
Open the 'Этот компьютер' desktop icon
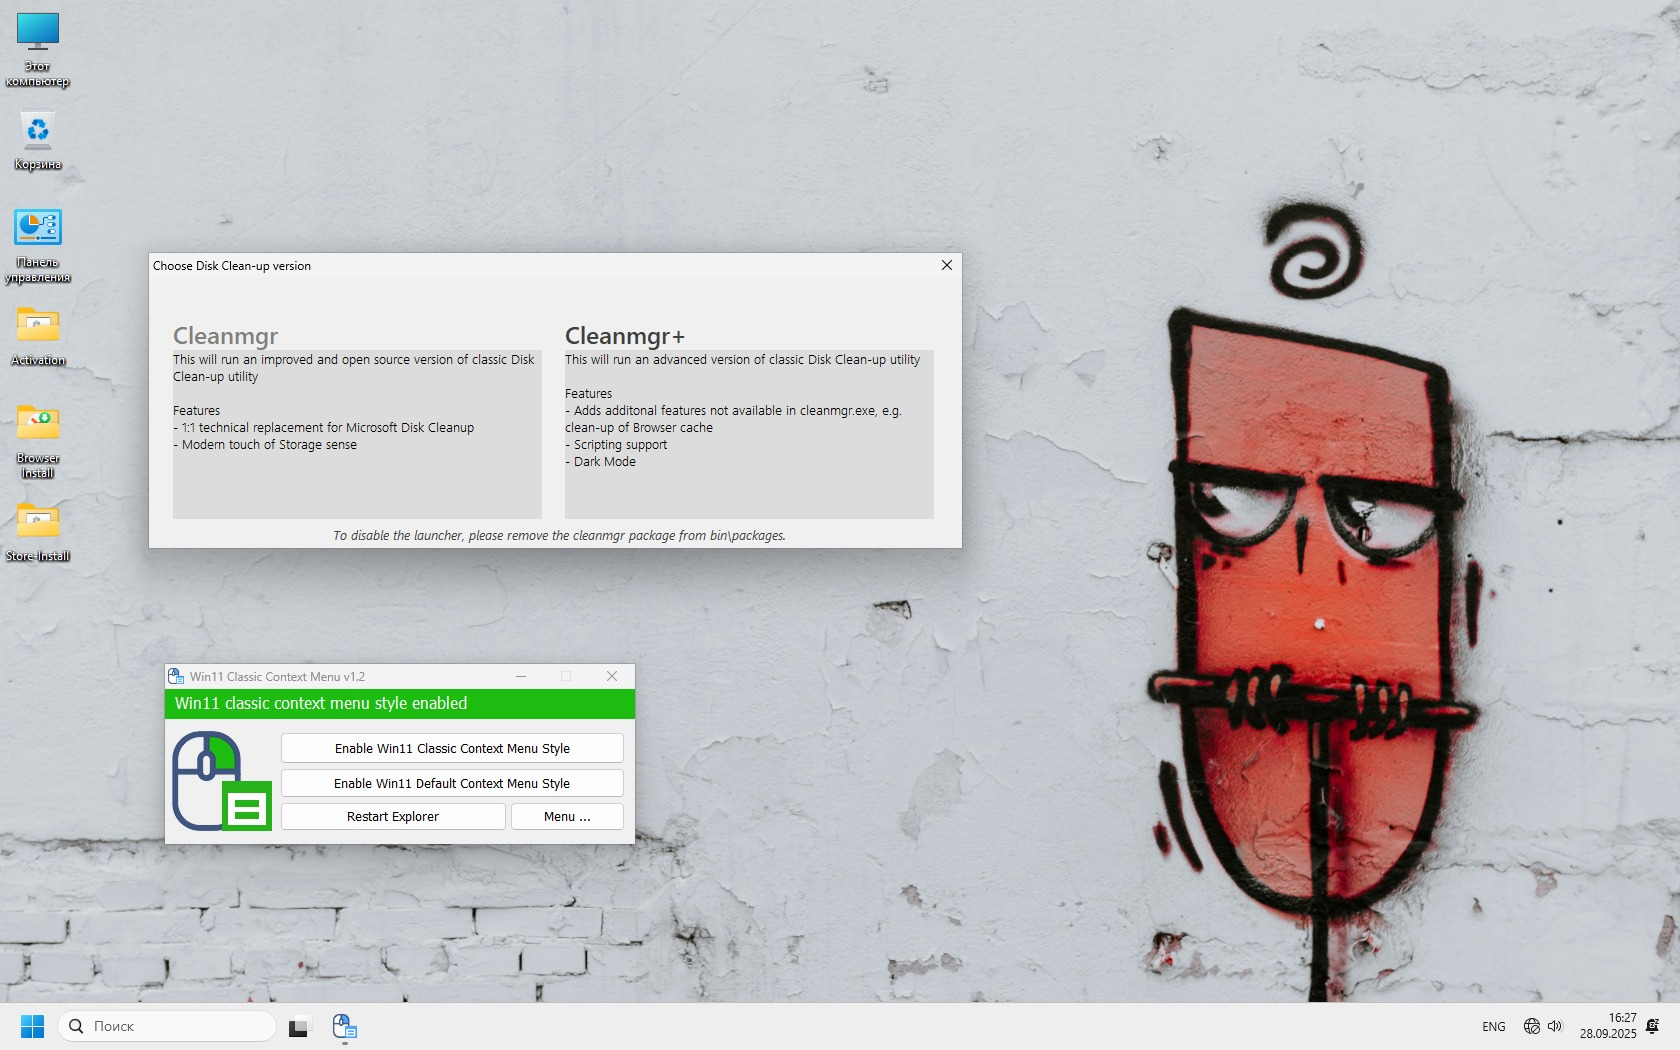(x=38, y=50)
